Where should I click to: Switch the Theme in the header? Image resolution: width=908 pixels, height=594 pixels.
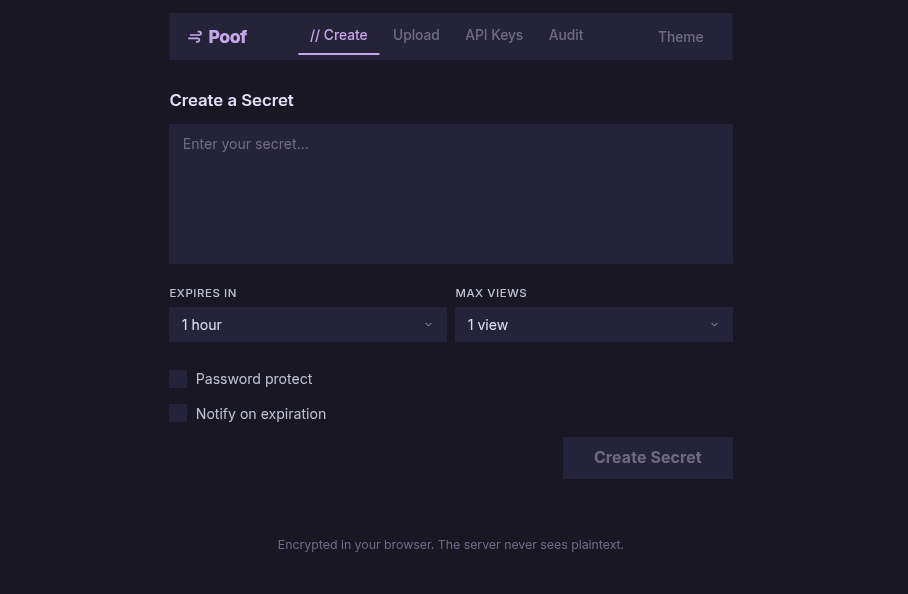point(680,37)
